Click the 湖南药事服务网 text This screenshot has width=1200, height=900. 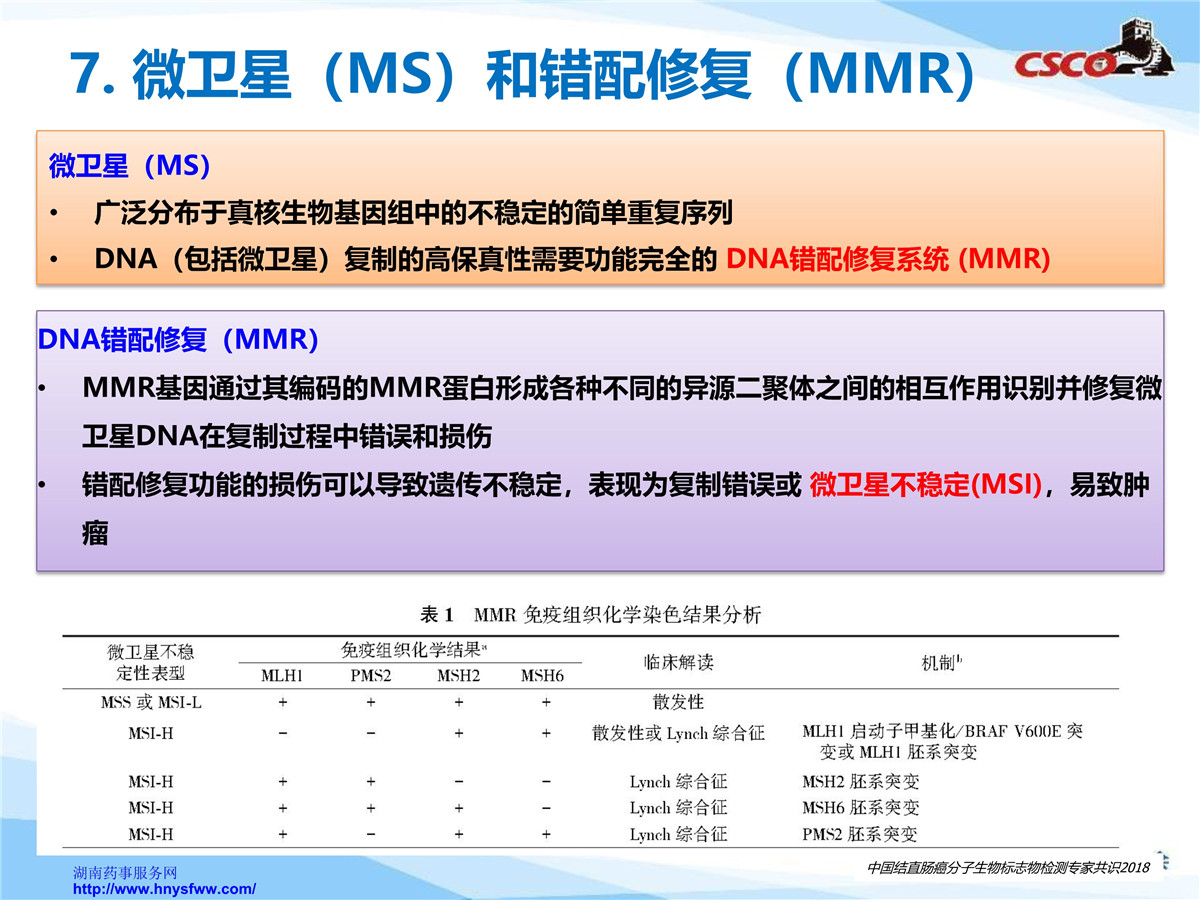click(125, 872)
